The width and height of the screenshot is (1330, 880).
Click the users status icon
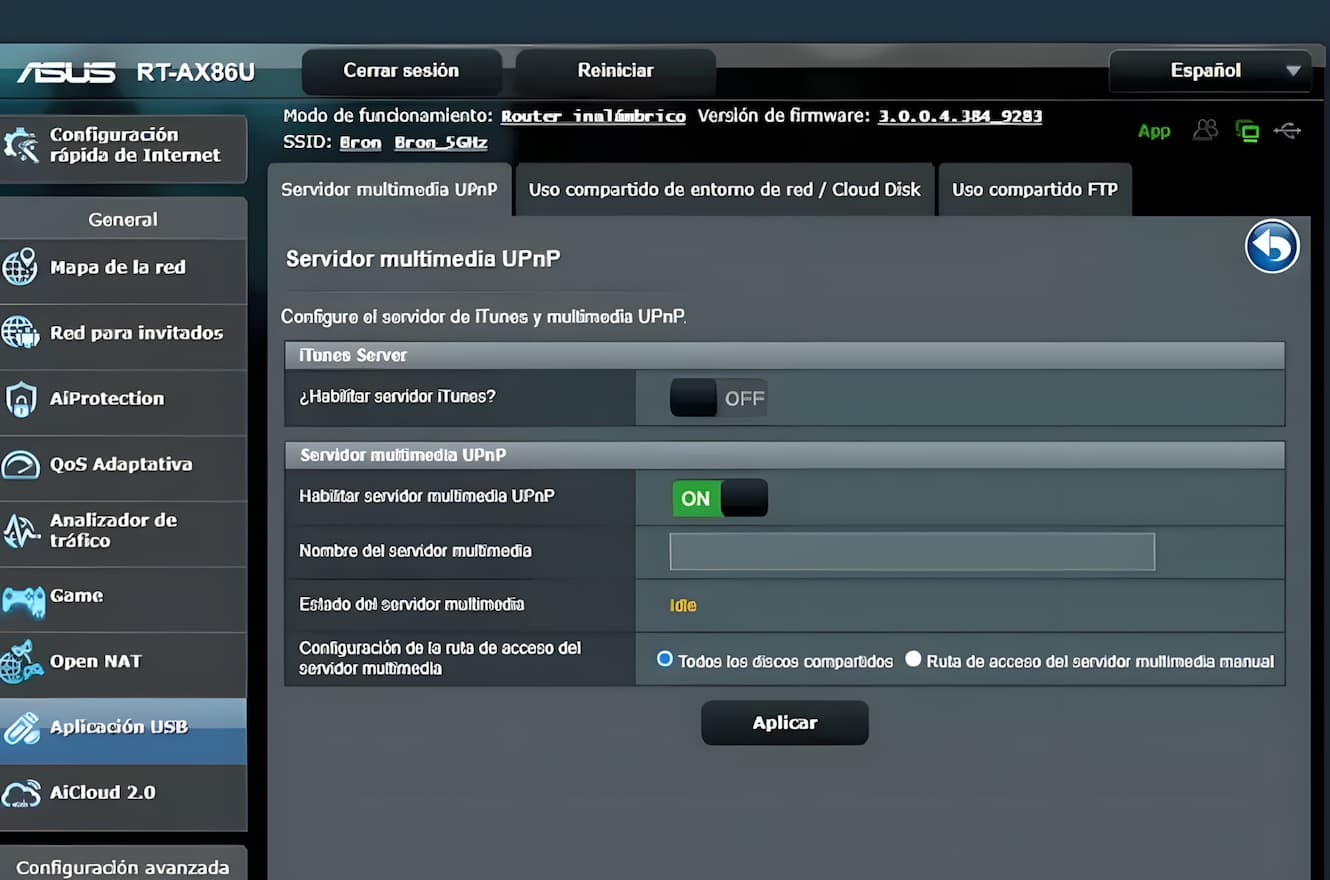click(1206, 130)
